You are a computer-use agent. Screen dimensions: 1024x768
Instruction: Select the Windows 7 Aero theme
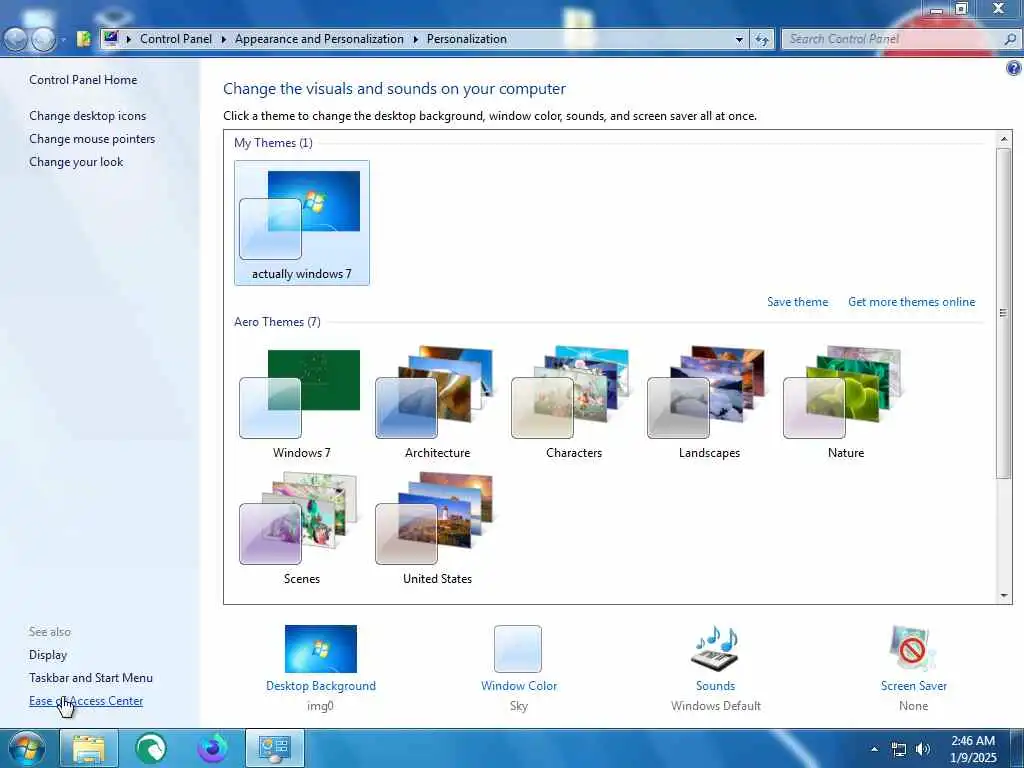(x=301, y=402)
